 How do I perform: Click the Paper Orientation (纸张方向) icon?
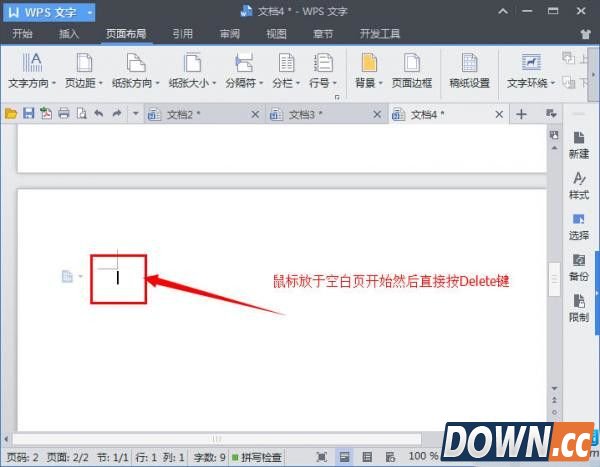pyautogui.click(x=136, y=63)
